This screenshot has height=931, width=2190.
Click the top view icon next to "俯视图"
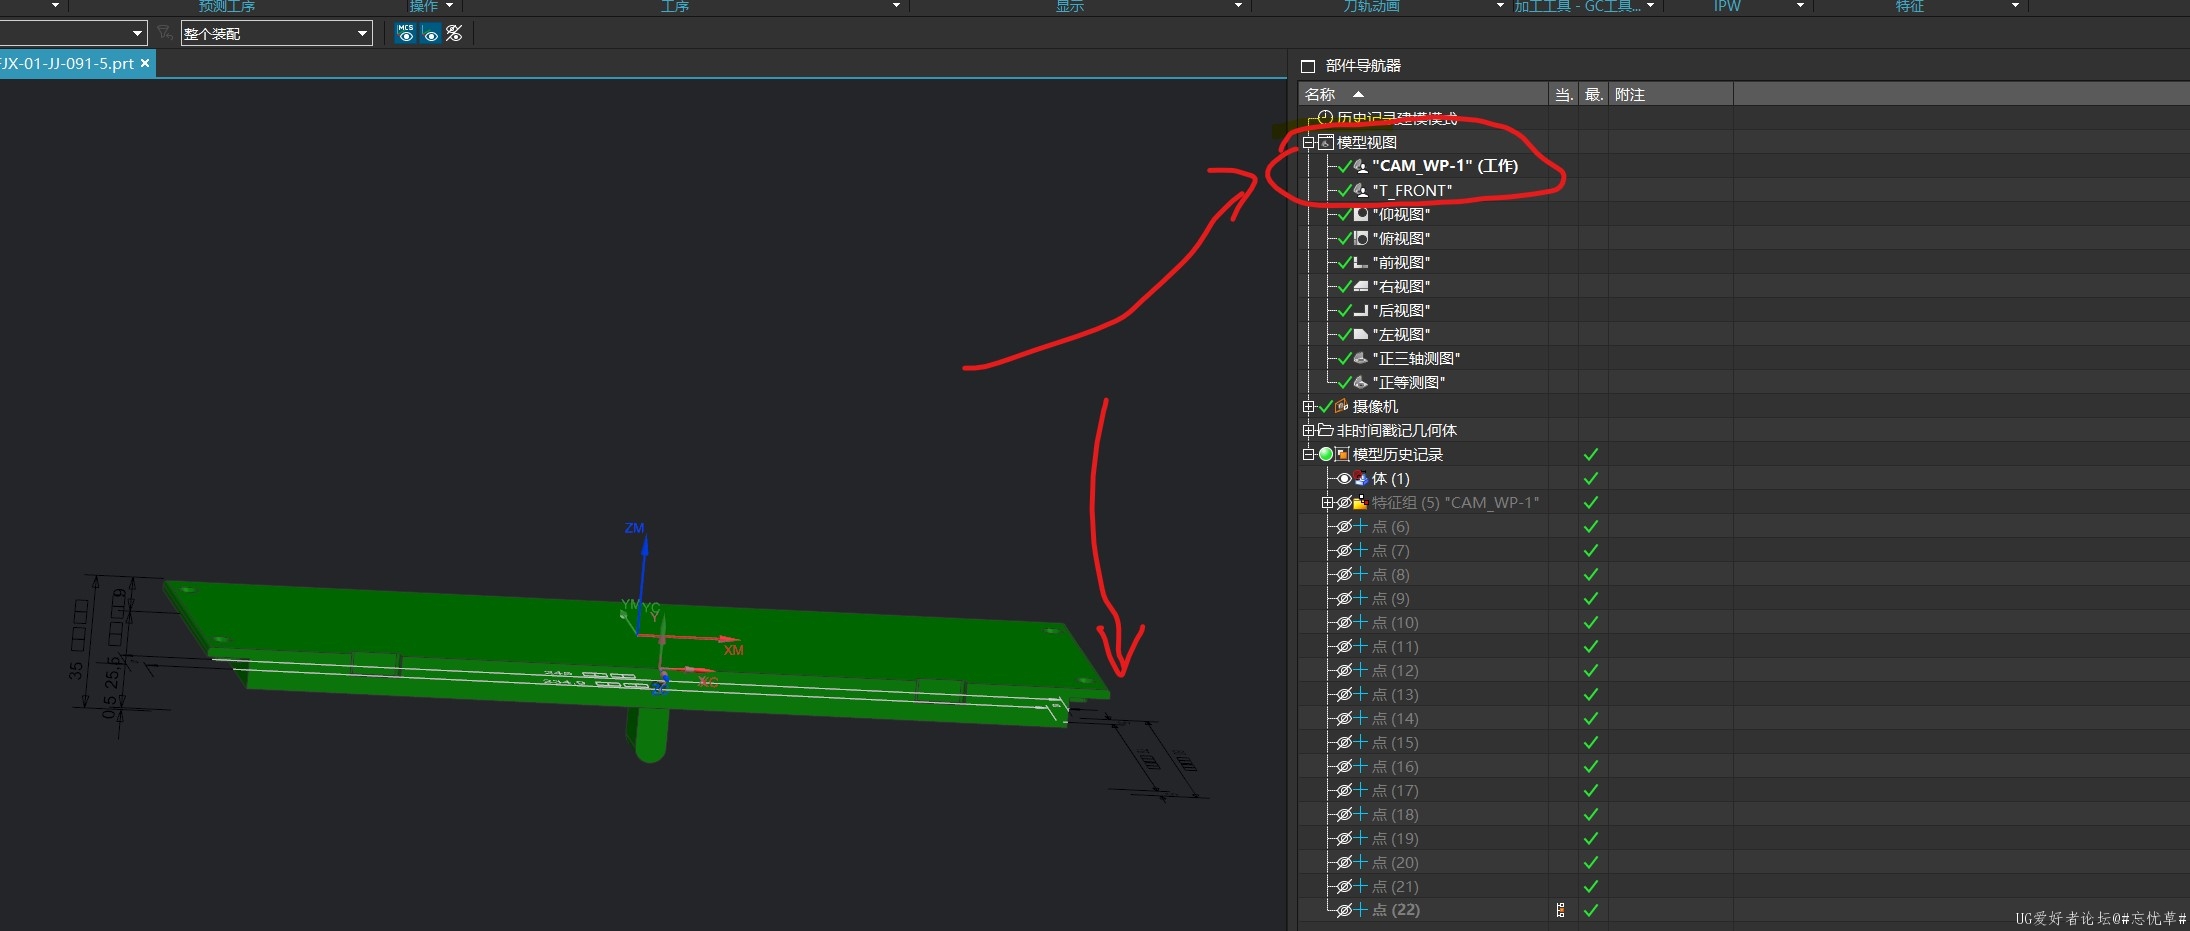pos(1361,238)
